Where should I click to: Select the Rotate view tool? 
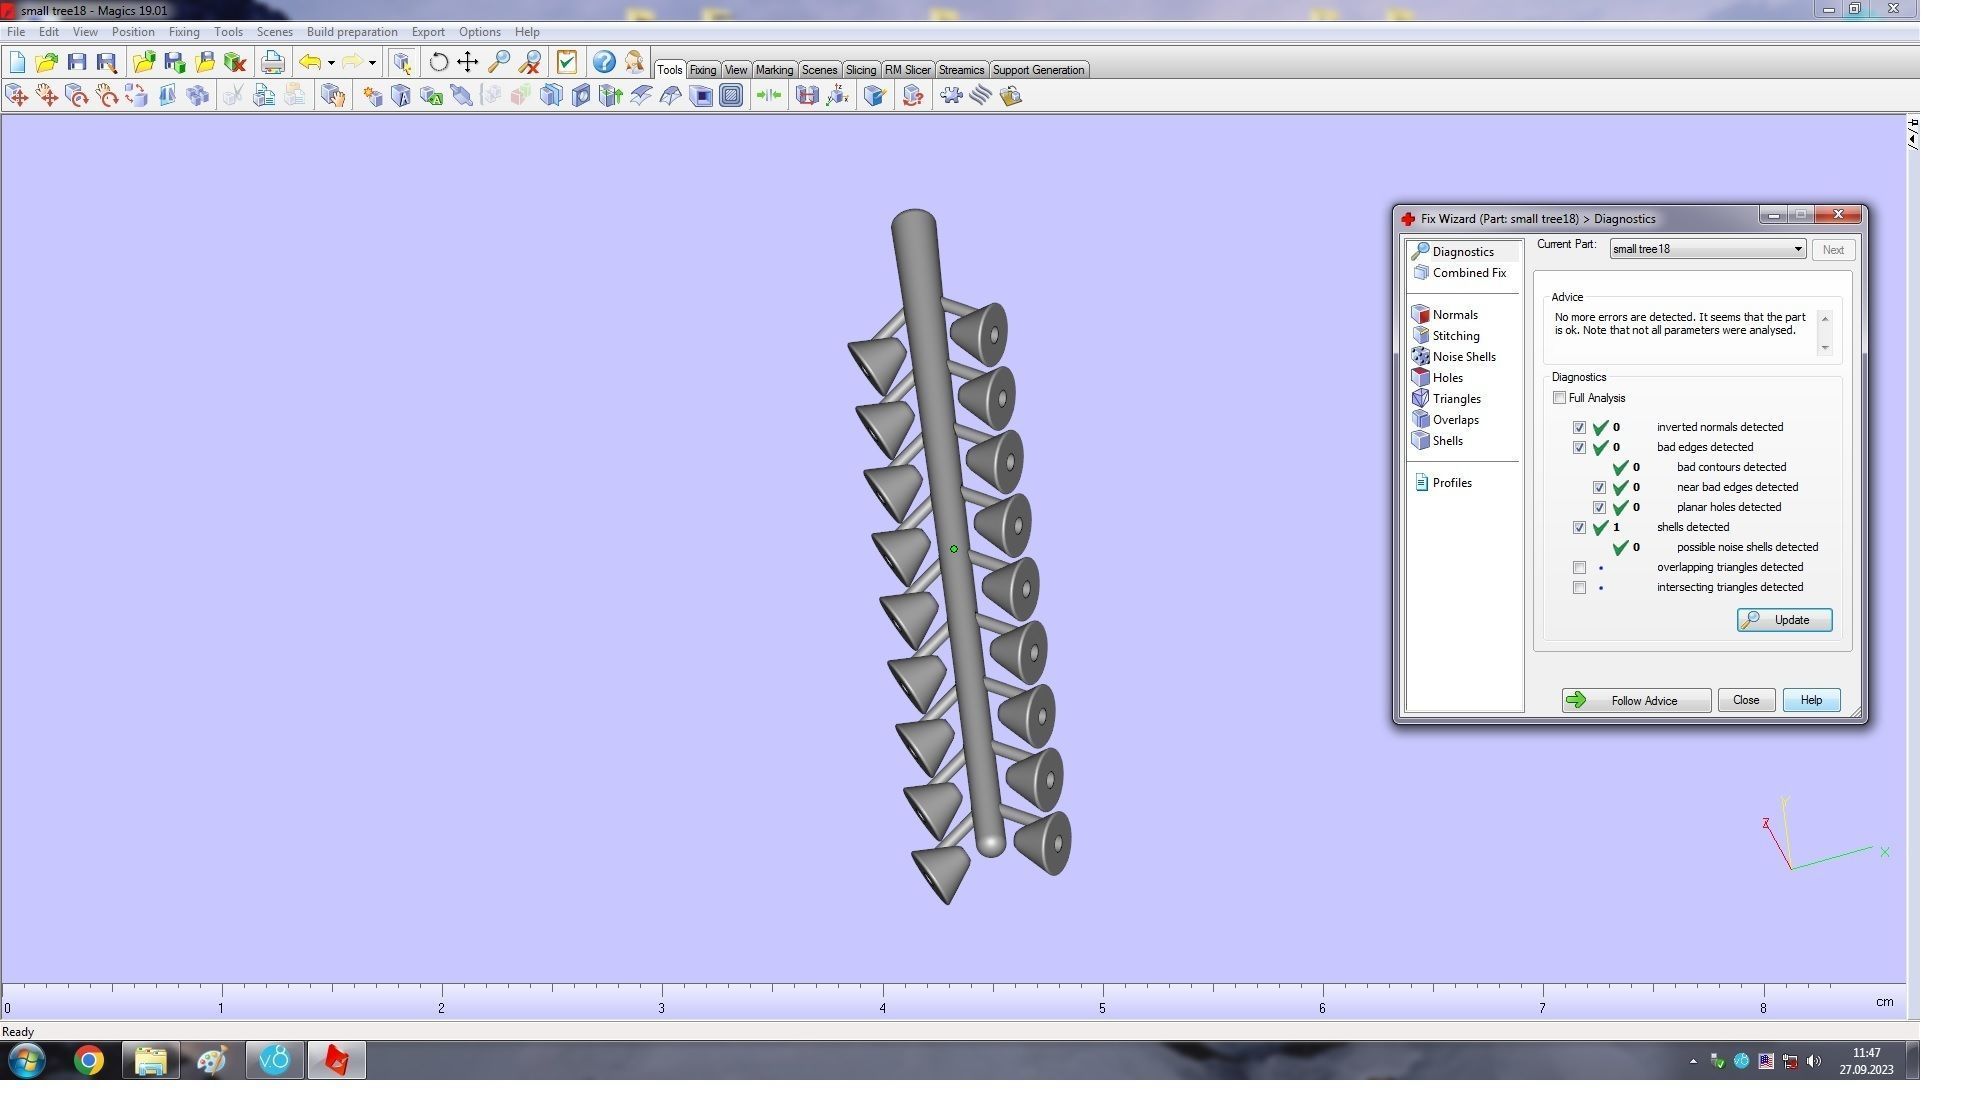point(438,62)
